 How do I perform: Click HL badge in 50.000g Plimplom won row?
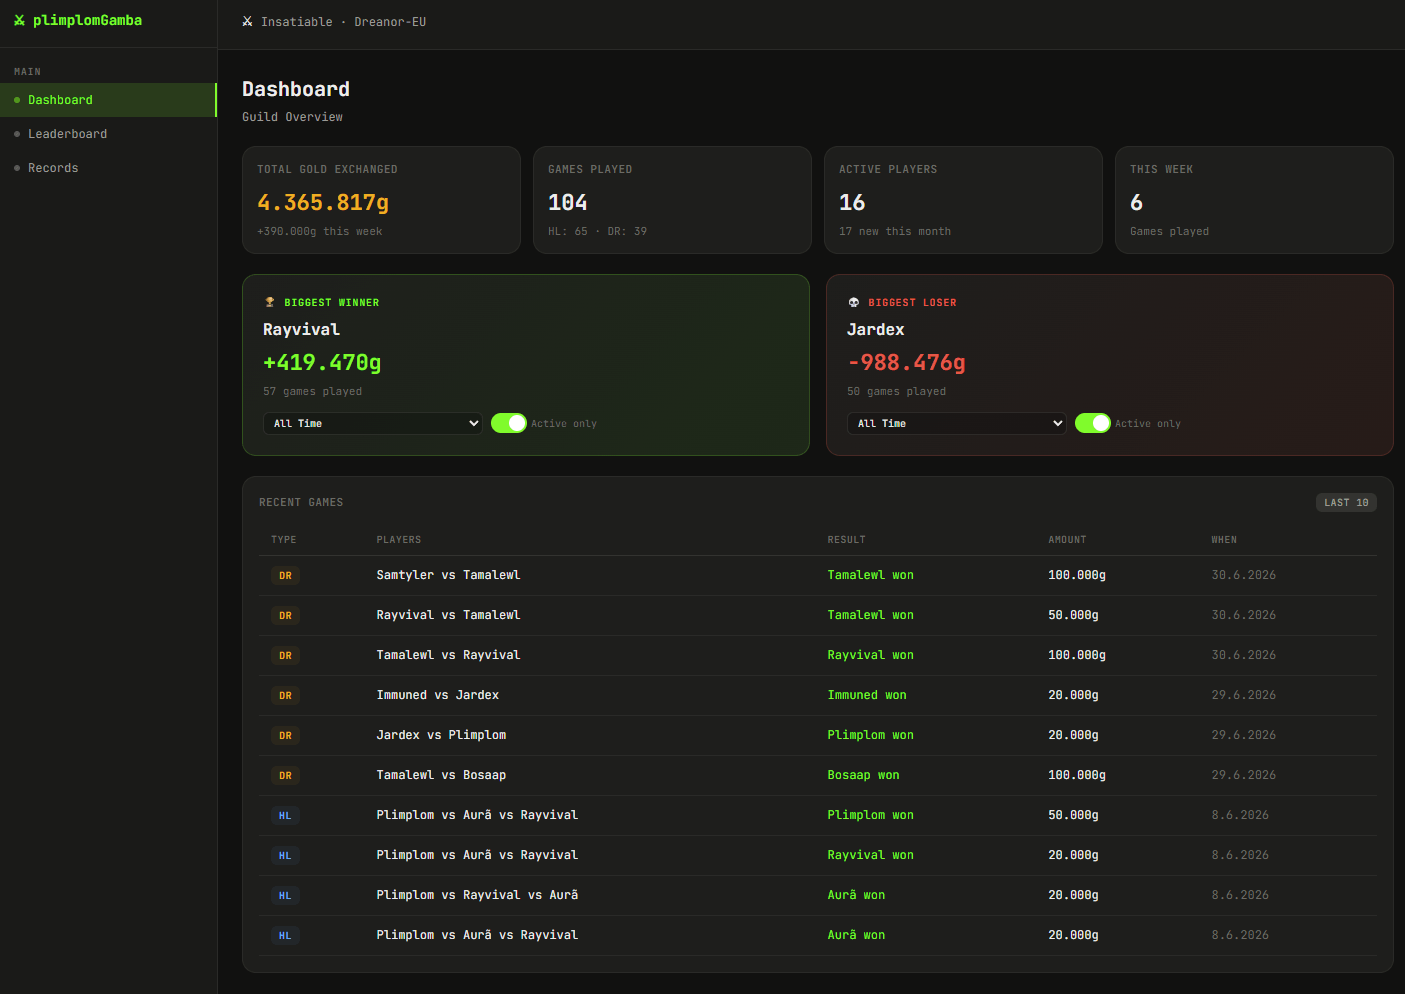(x=285, y=816)
